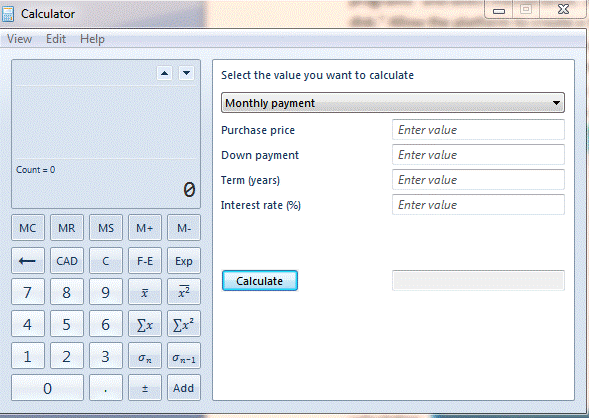Click the Calculate button

[x=260, y=281]
